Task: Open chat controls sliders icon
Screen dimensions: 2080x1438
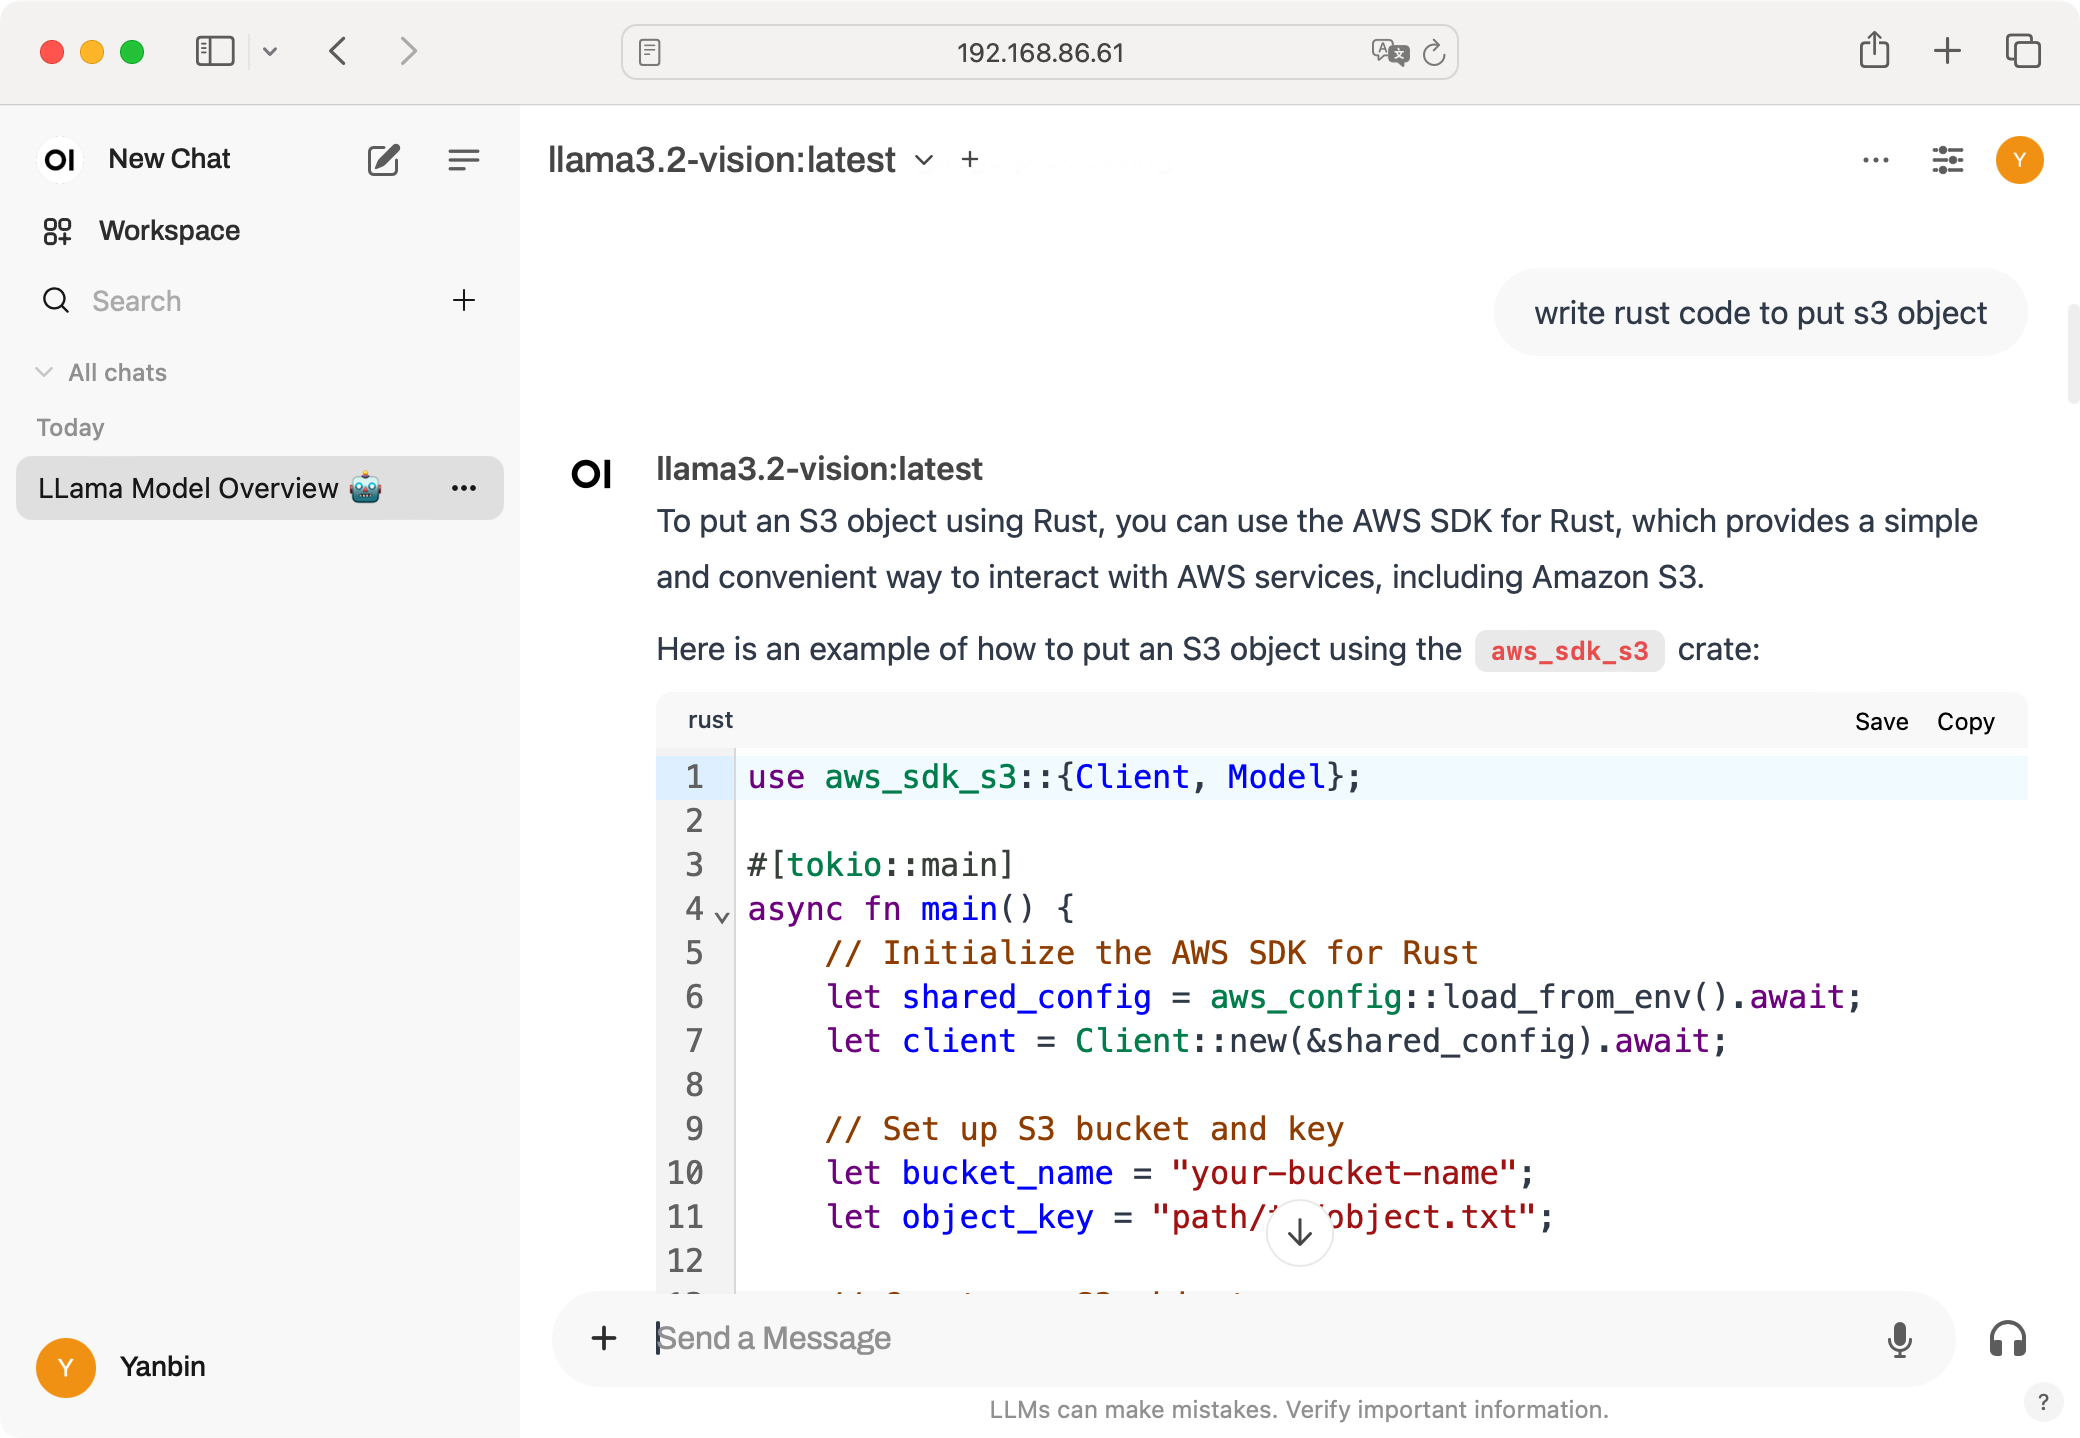Action: tap(1947, 160)
